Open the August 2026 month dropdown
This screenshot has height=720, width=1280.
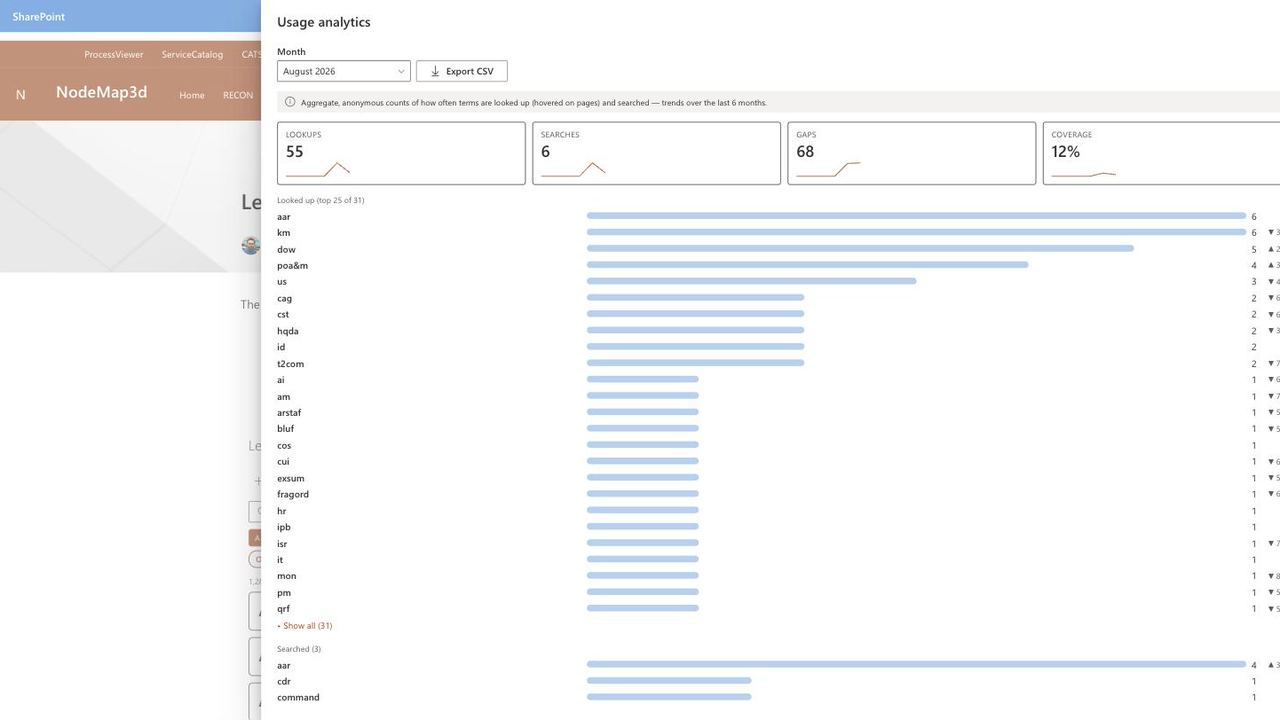click(x=343, y=71)
